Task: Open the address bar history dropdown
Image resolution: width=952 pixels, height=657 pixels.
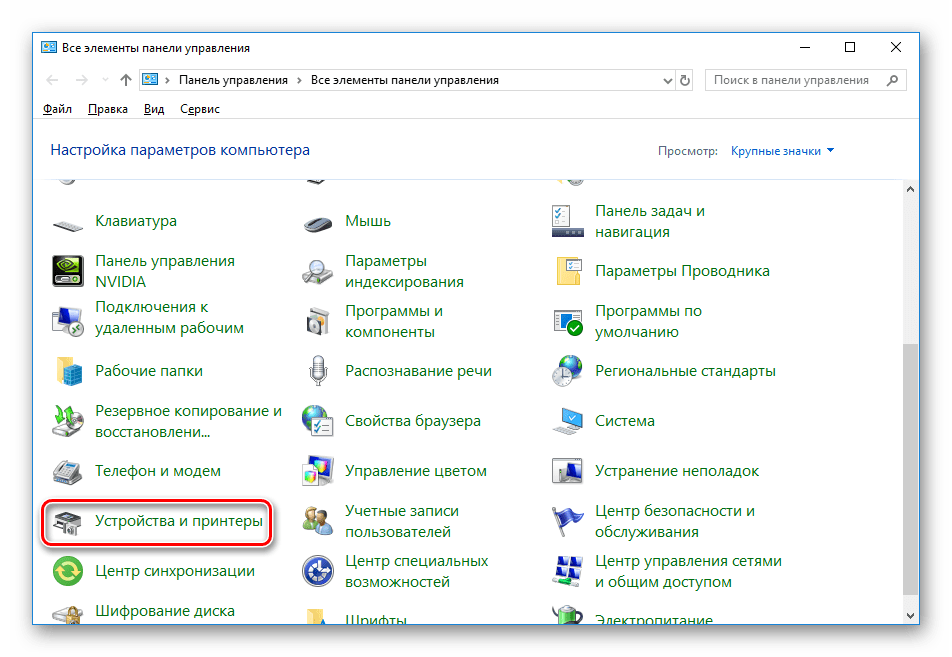Action: (667, 80)
